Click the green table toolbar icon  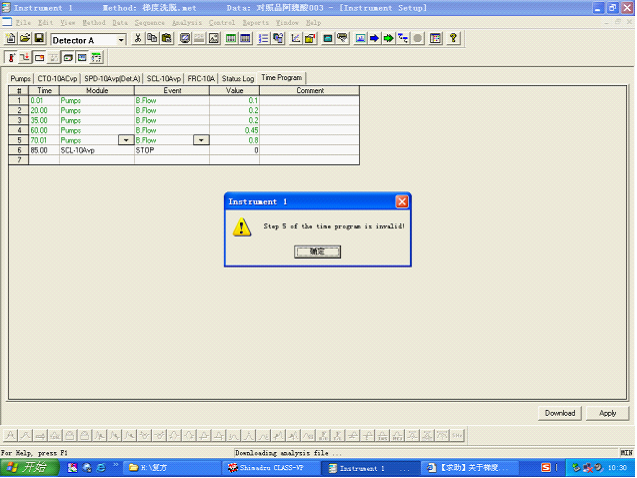[x=231, y=39]
